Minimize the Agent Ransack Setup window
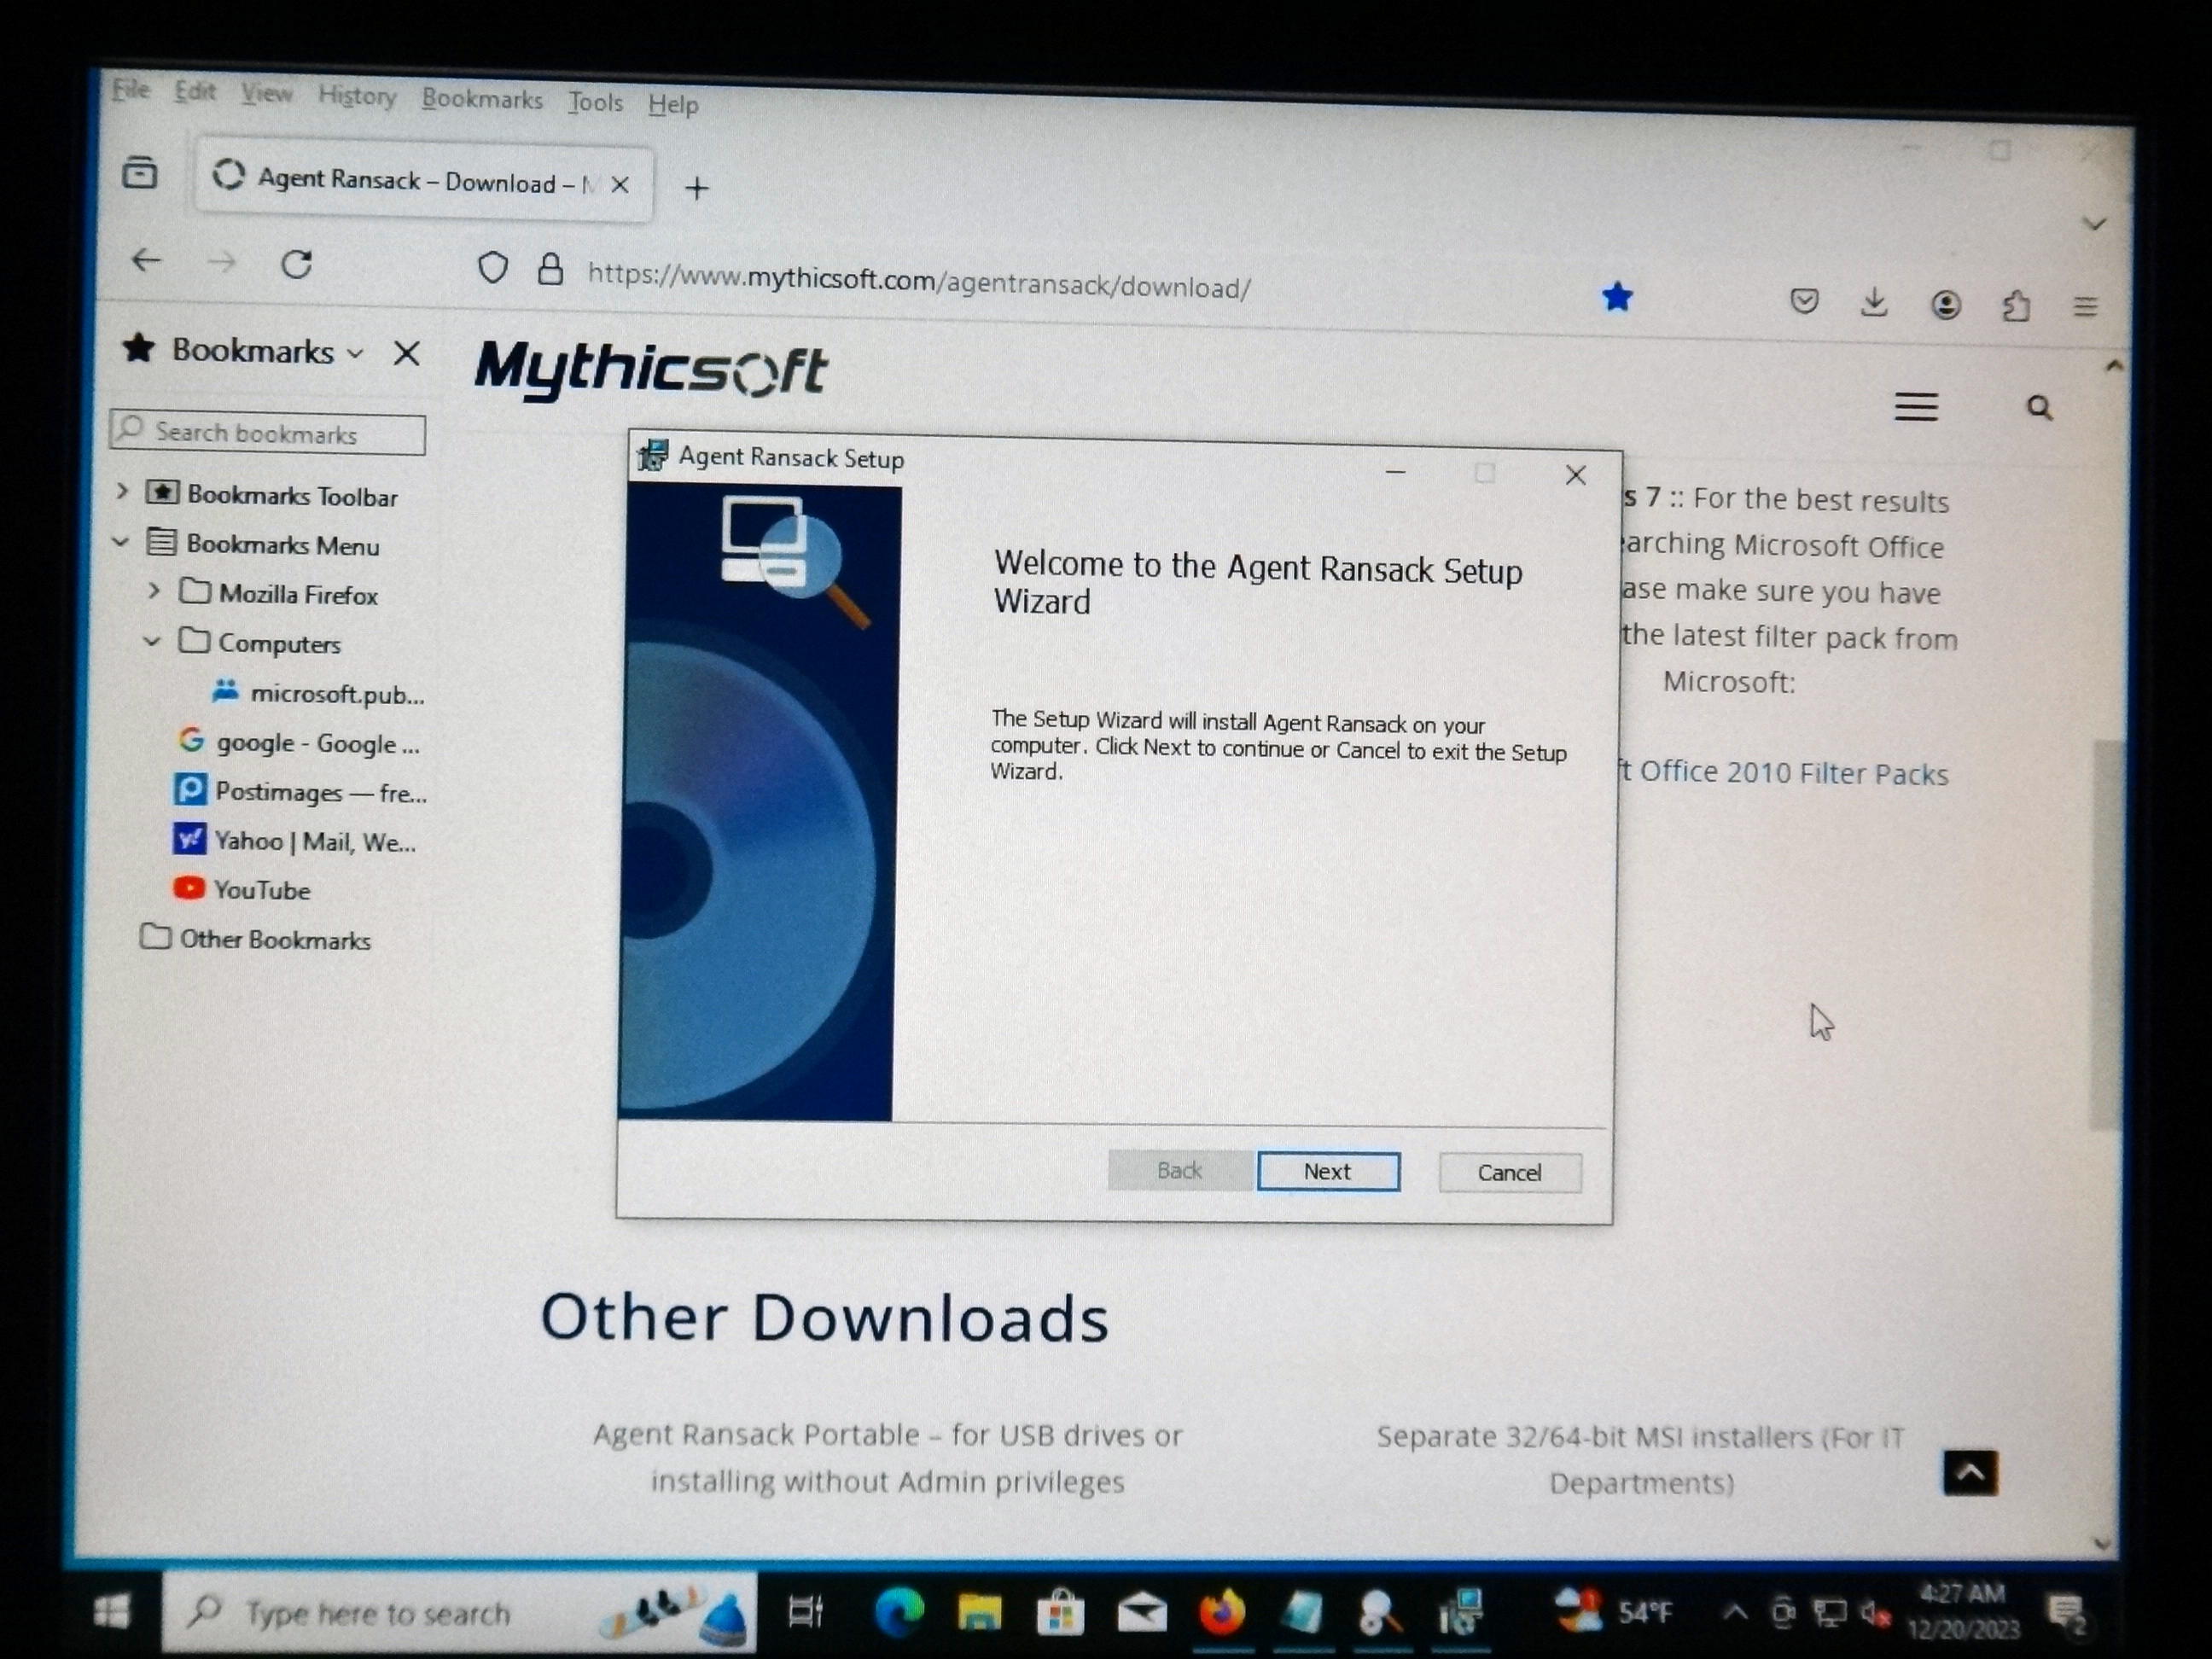This screenshot has width=2212, height=1659. (1395, 471)
